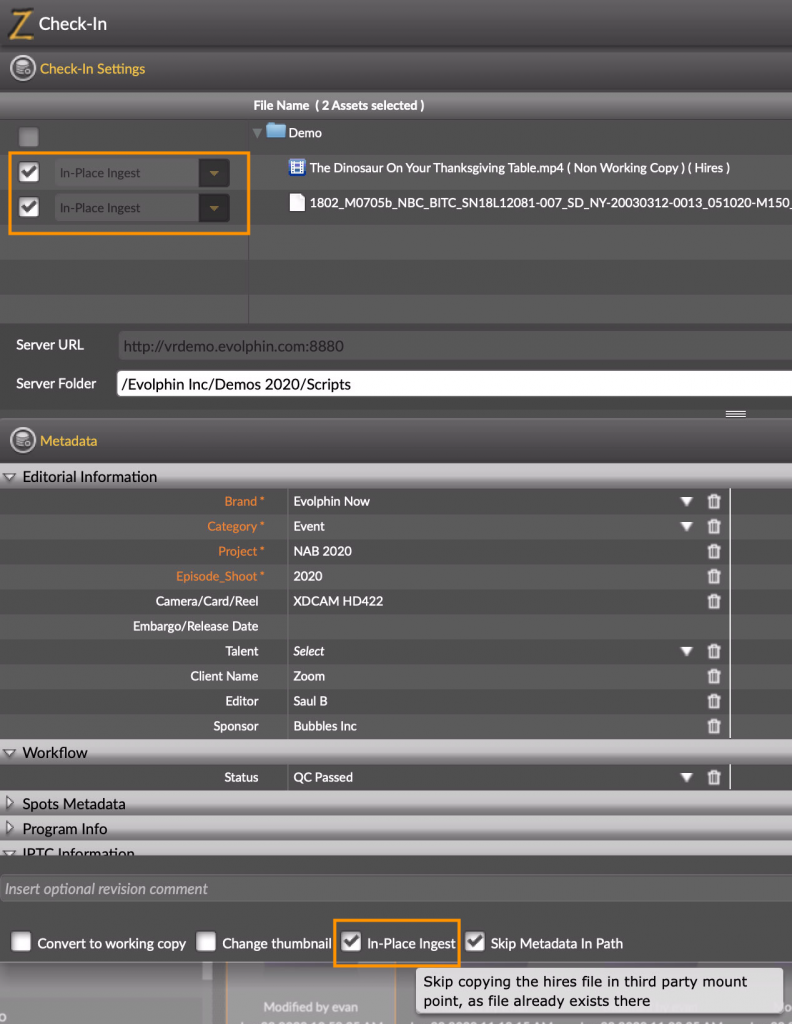The height and width of the screenshot is (1024, 792).
Task: Remove Camera/Card/Reel value XDCAM HD422
Action: pos(714,601)
